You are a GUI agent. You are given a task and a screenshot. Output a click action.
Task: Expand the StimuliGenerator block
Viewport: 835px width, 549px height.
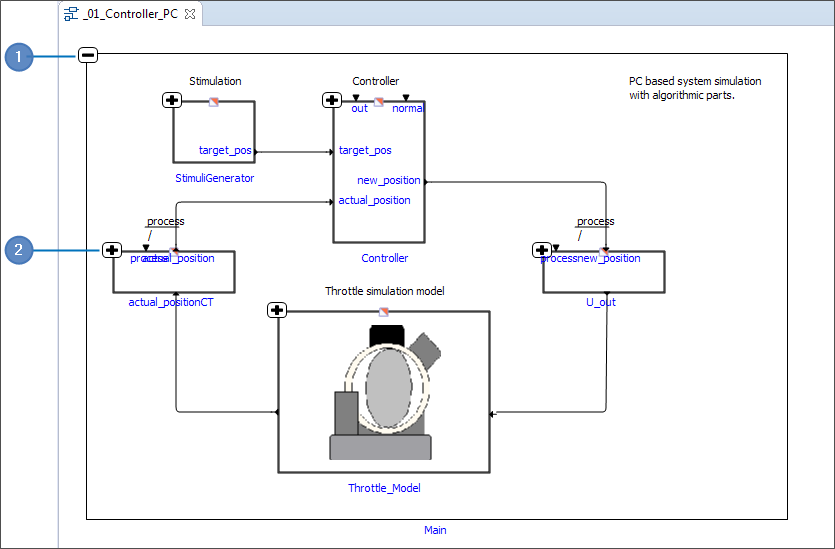tap(171, 100)
